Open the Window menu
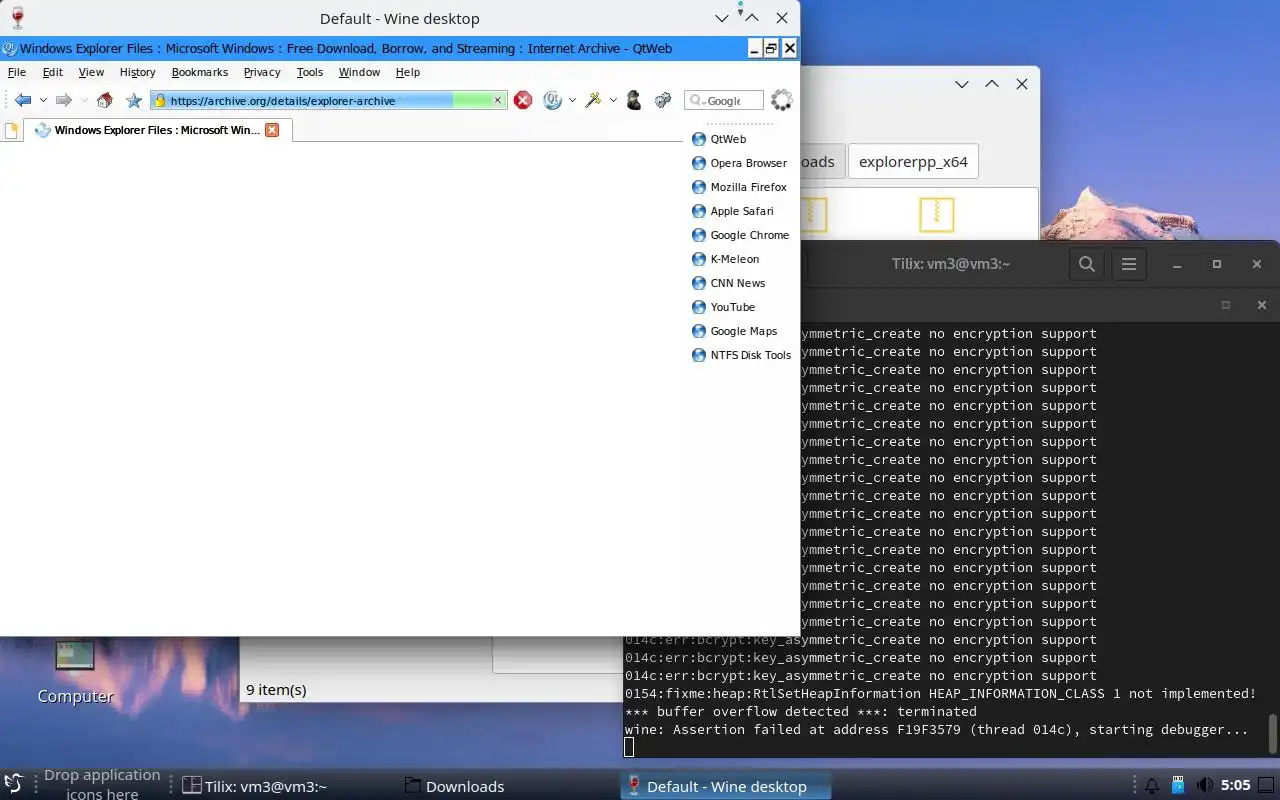This screenshot has height=800, width=1280. 359,72
